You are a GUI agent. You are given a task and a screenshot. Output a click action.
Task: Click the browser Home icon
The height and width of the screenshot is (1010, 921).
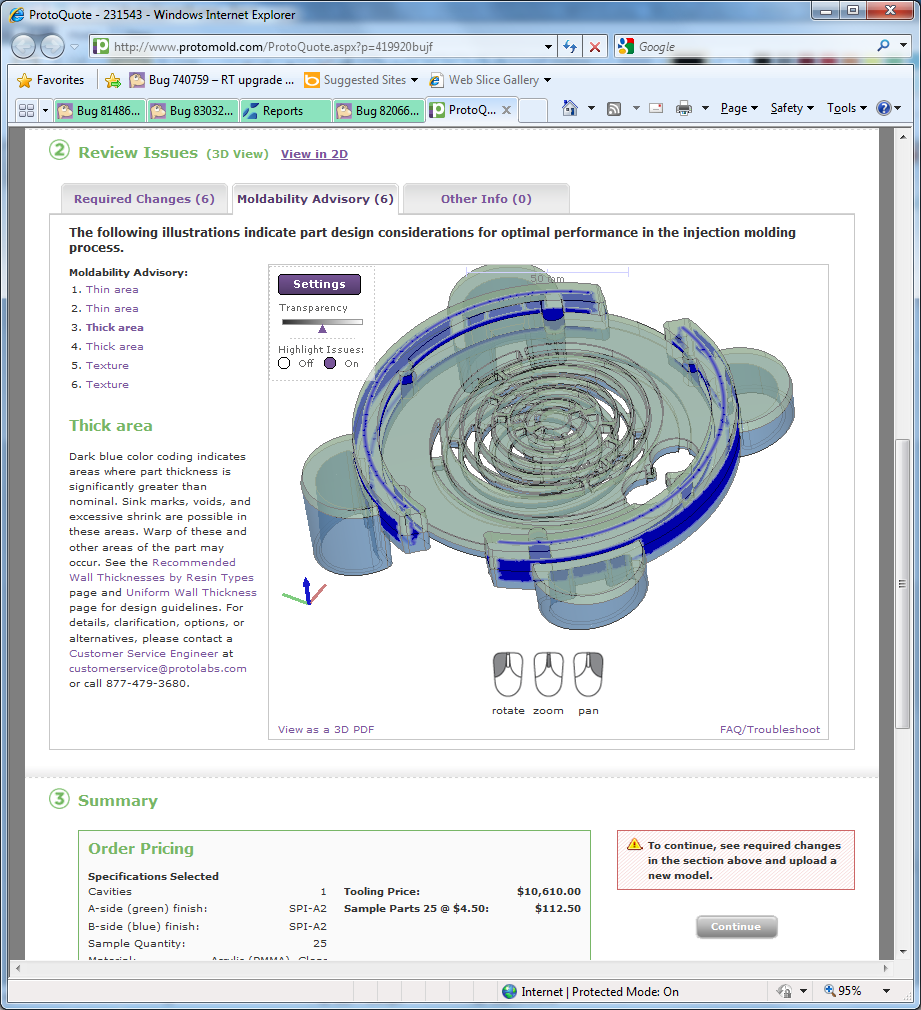pyautogui.click(x=569, y=108)
